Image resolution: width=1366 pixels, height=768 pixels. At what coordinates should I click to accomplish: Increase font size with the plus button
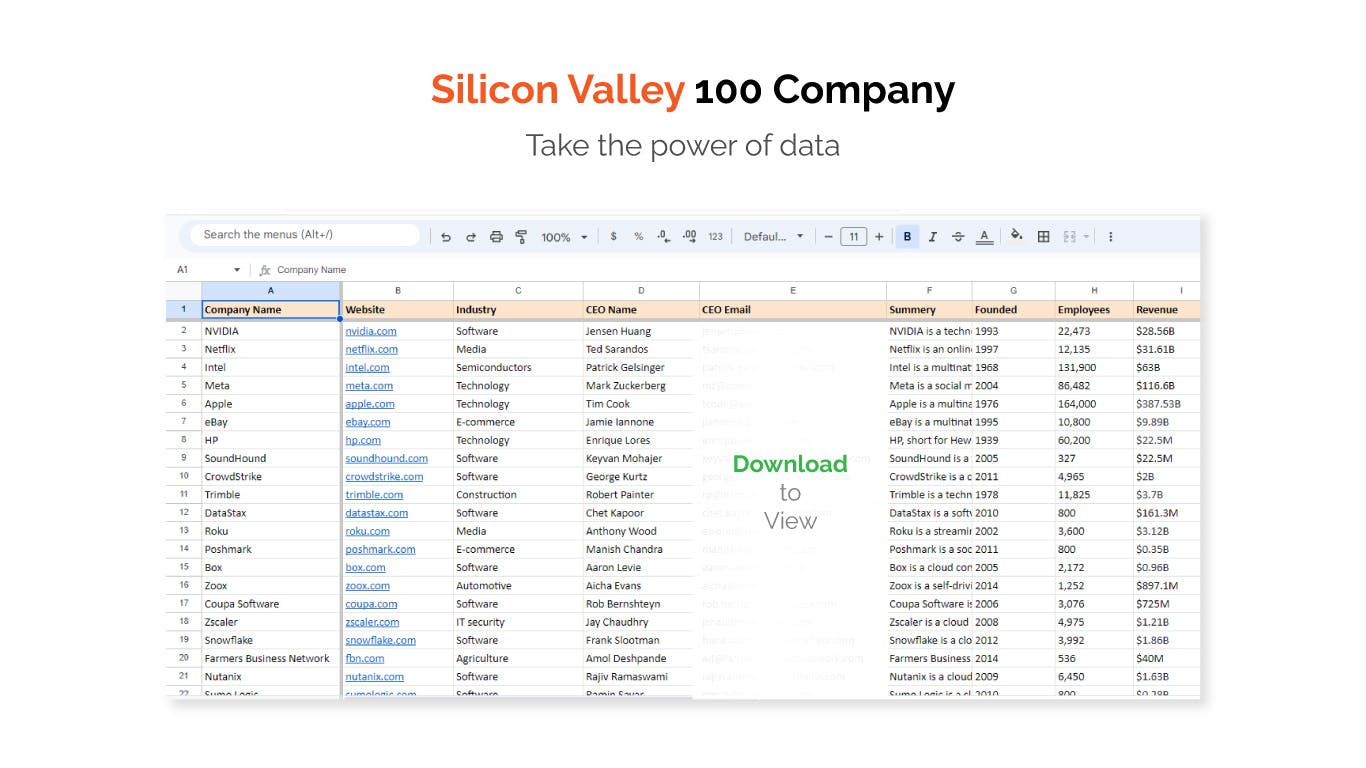[x=879, y=237]
